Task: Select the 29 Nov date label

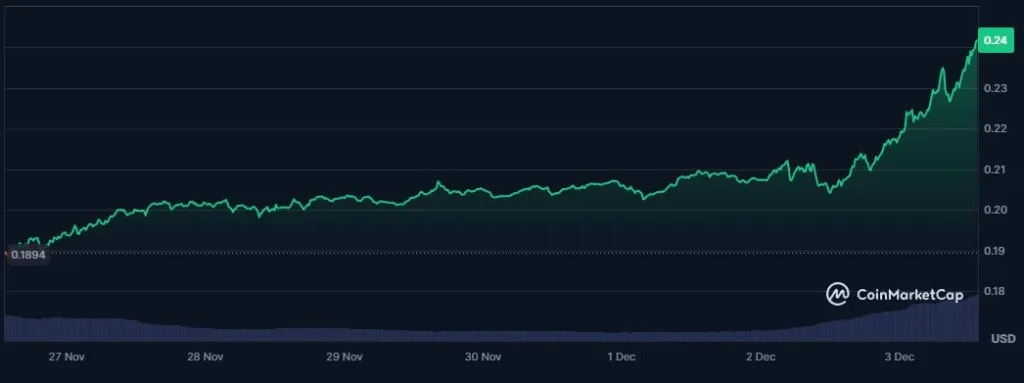Action: [344, 357]
